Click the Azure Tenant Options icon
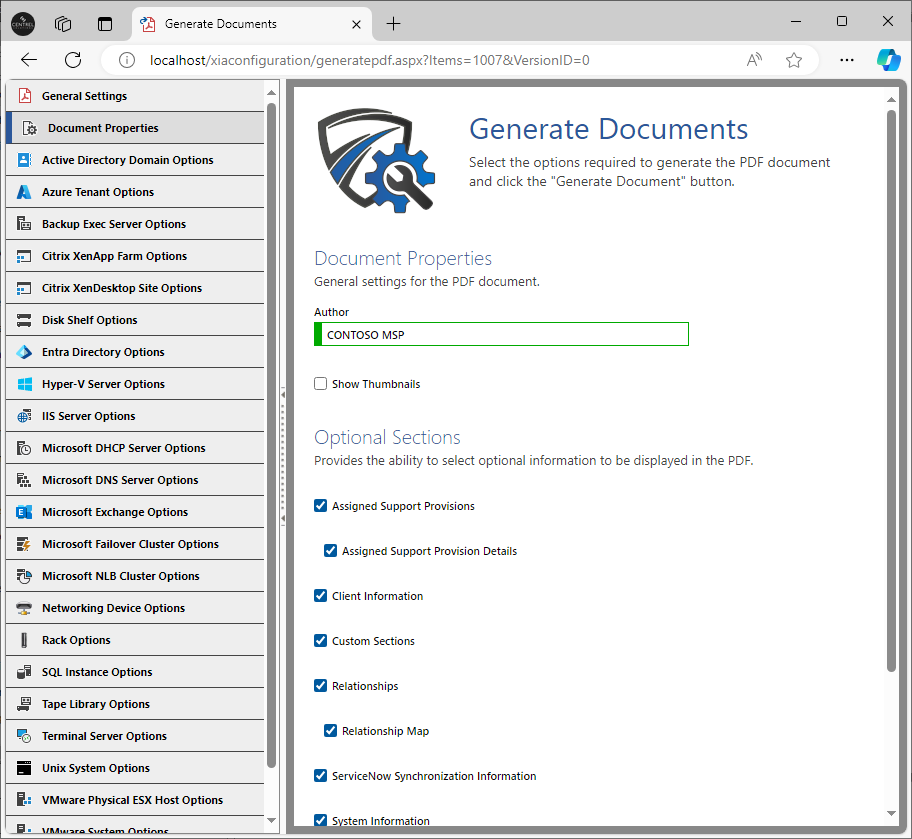This screenshot has width=912, height=839. pyautogui.click(x=24, y=192)
